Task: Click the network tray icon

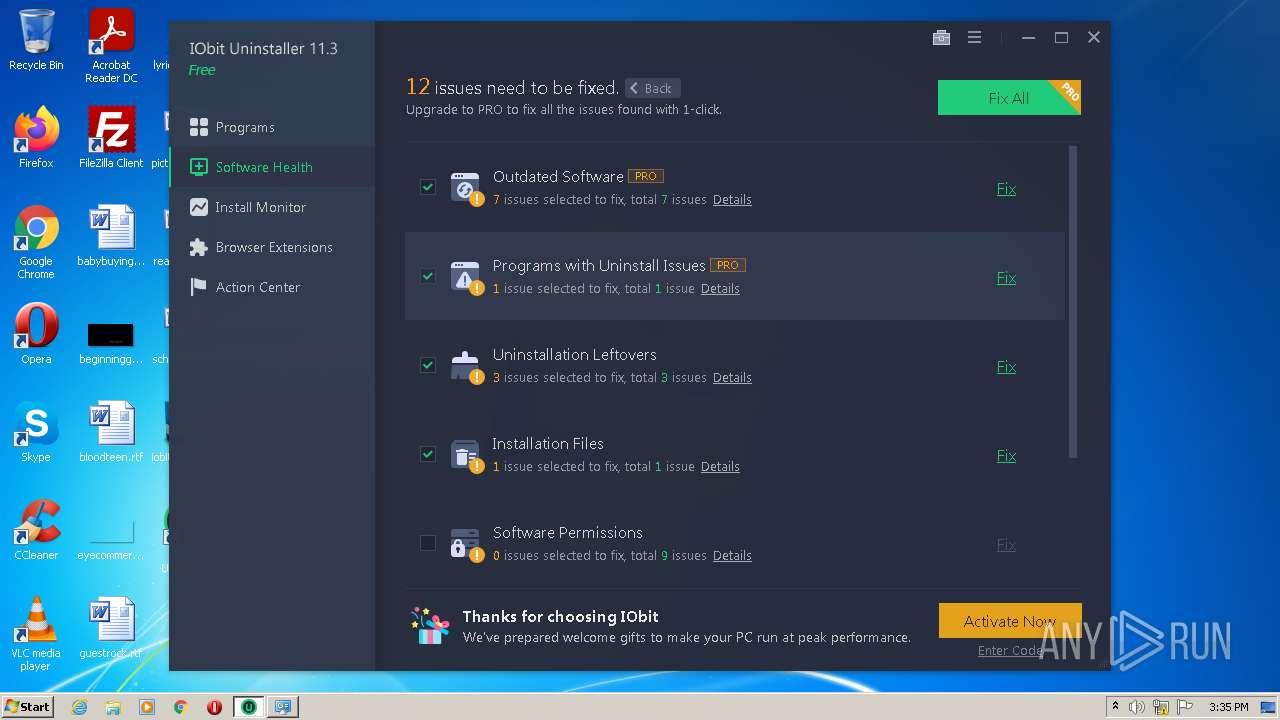Action: 1161,707
